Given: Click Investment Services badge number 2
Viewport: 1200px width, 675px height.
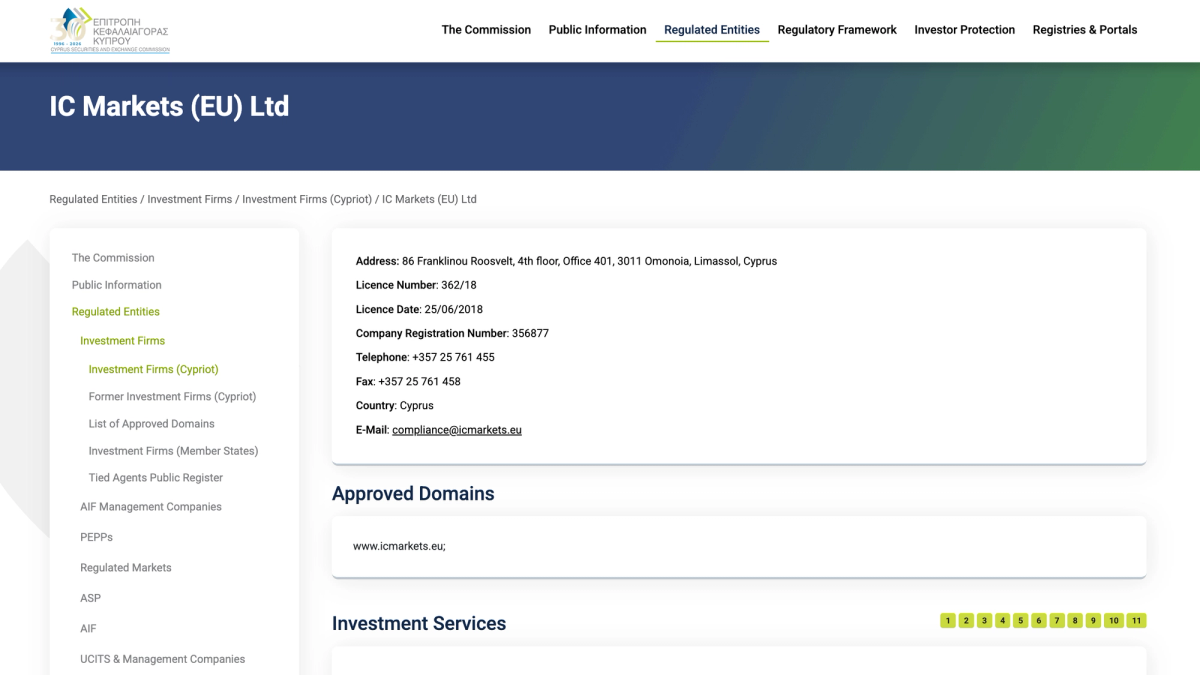Looking at the screenshot, I should coord(966,621).
